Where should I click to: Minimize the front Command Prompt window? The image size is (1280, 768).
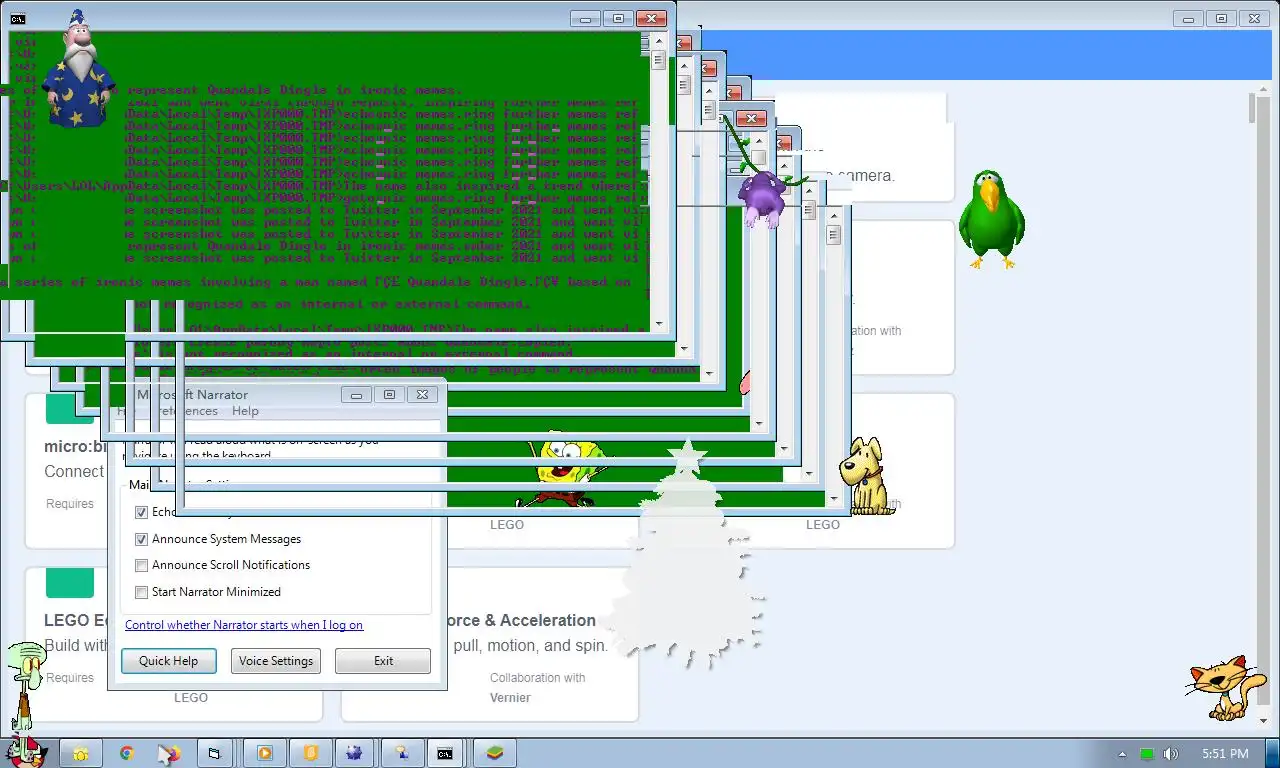tap(585, 19)
